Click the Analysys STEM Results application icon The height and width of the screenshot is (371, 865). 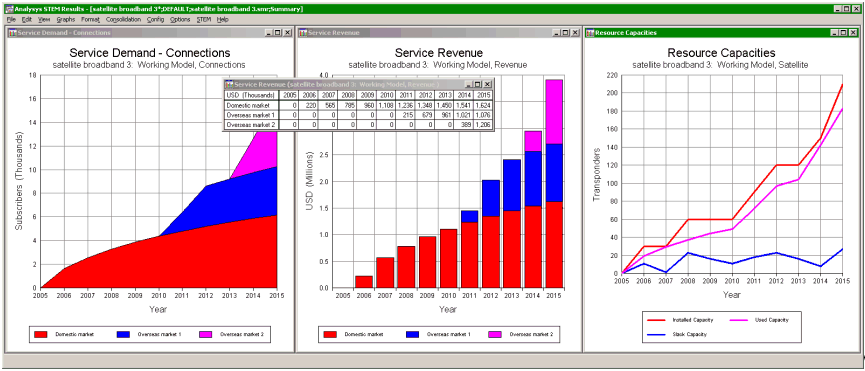point(9,9)
